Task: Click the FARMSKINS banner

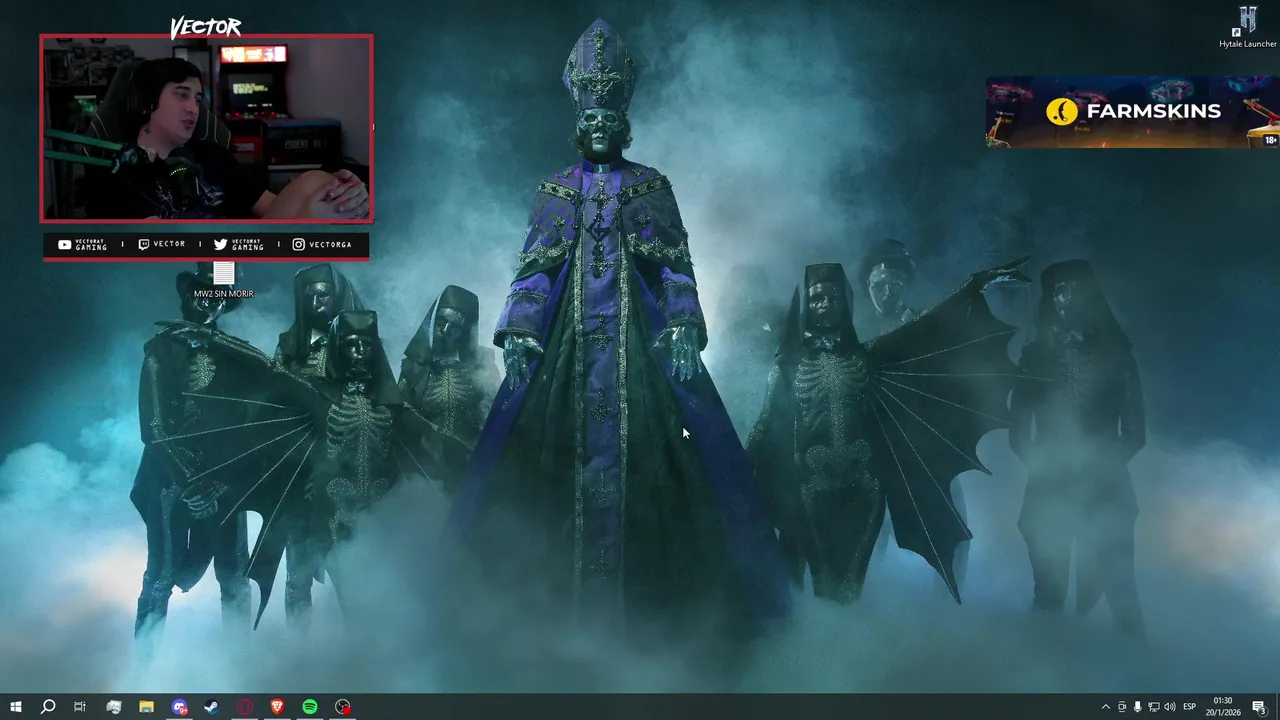Action: pyautogui.click(x=1132, y=112)
